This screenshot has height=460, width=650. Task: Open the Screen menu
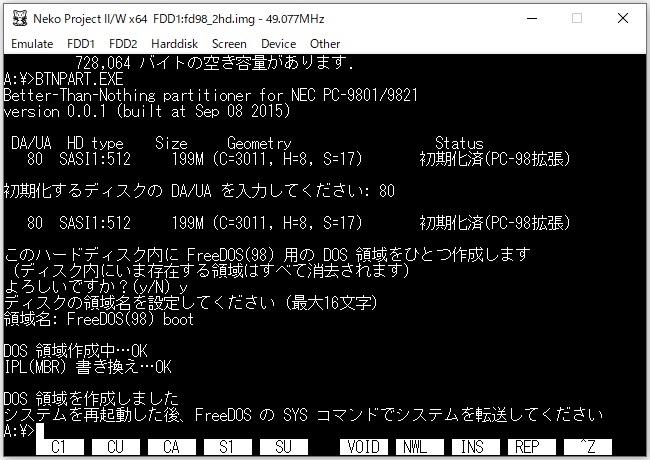pyautogui.click(x=229, y=44)
